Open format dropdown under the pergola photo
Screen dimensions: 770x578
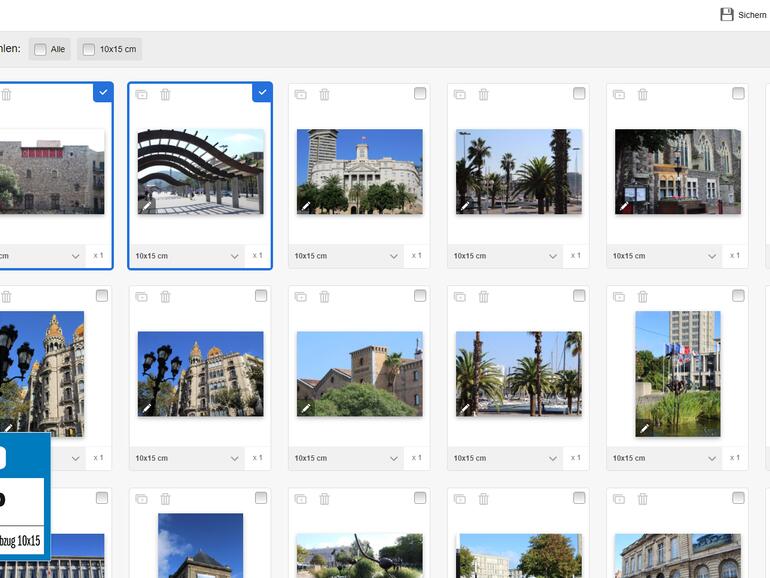pyautogui.click(x=188, y=256)
